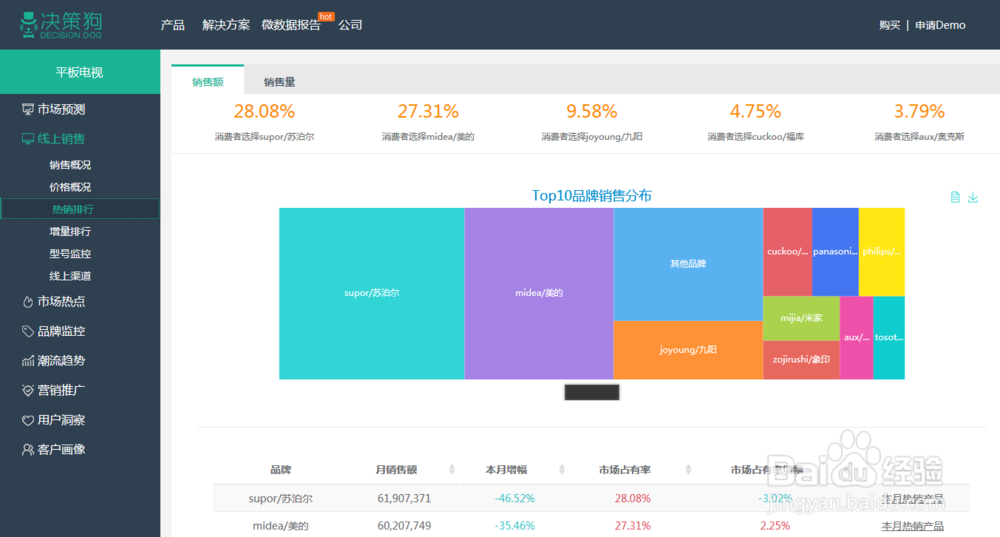Expand 营销推广 in sidebar
1000x537 pixels.
61,390
